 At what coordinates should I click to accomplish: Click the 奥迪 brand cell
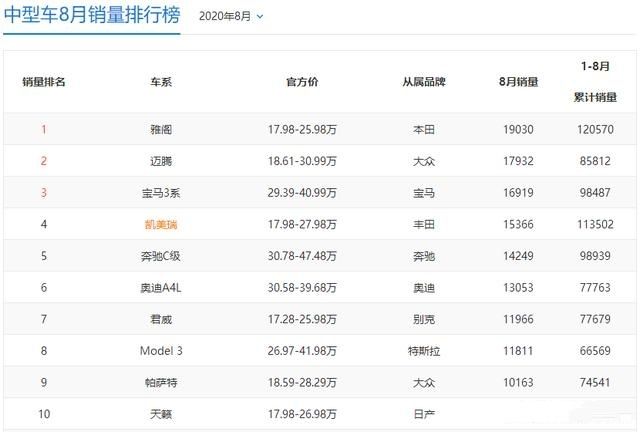[424, 288]
